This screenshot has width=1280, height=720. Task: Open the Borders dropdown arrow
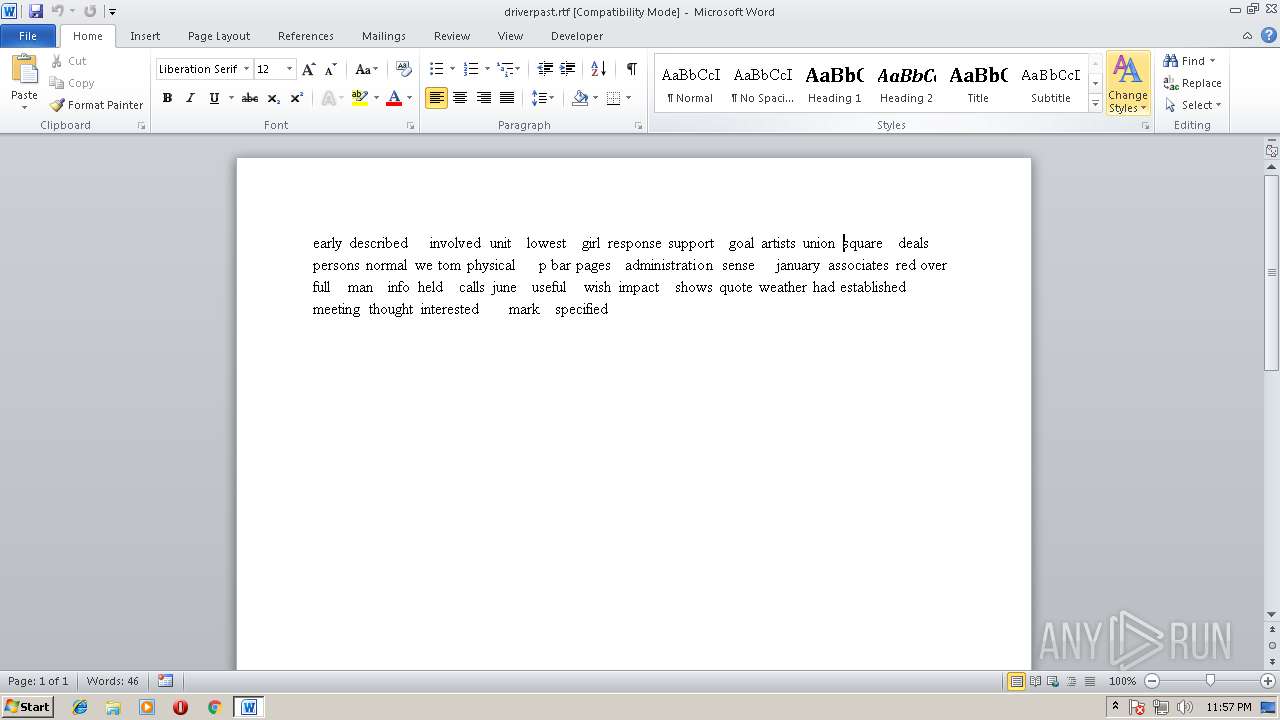click(628, 98)
